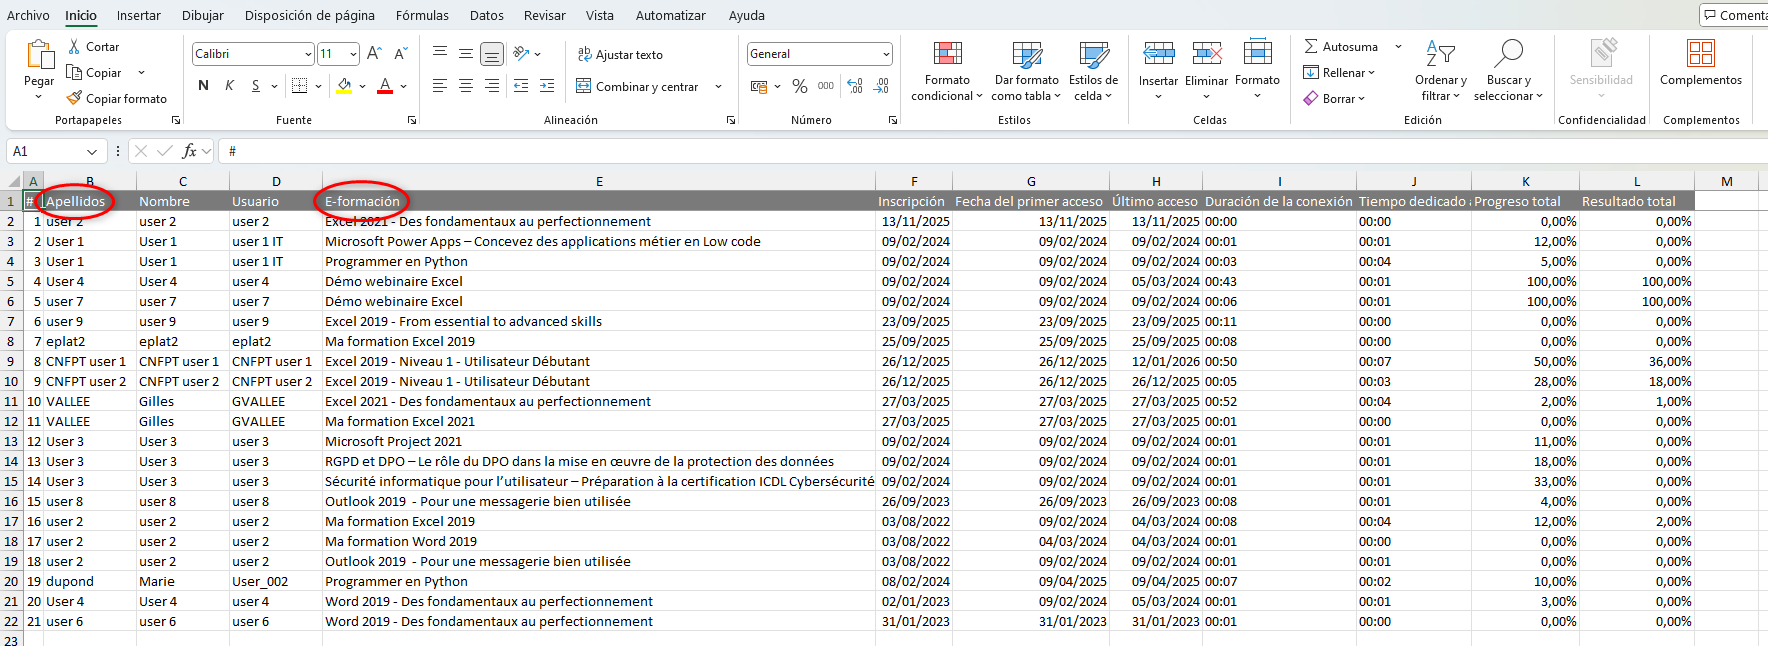The width and height of the screenshot is (1768, 646).
Task: Expand the Fuente dialog launcher
Action: pyautogui.click(x=412, y=120)
